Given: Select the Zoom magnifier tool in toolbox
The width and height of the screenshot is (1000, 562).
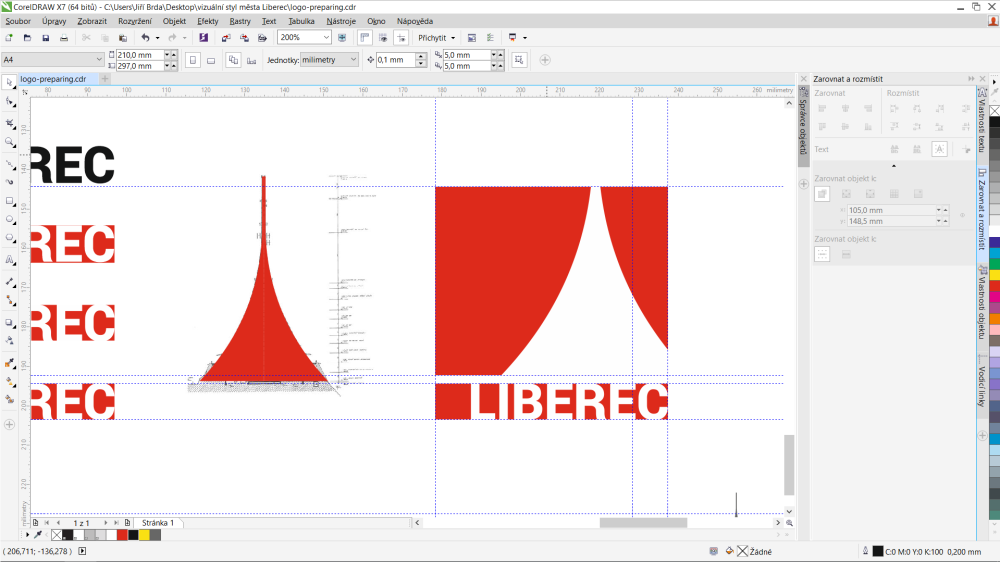Looking at the screenshot, I should pos(10,142).
